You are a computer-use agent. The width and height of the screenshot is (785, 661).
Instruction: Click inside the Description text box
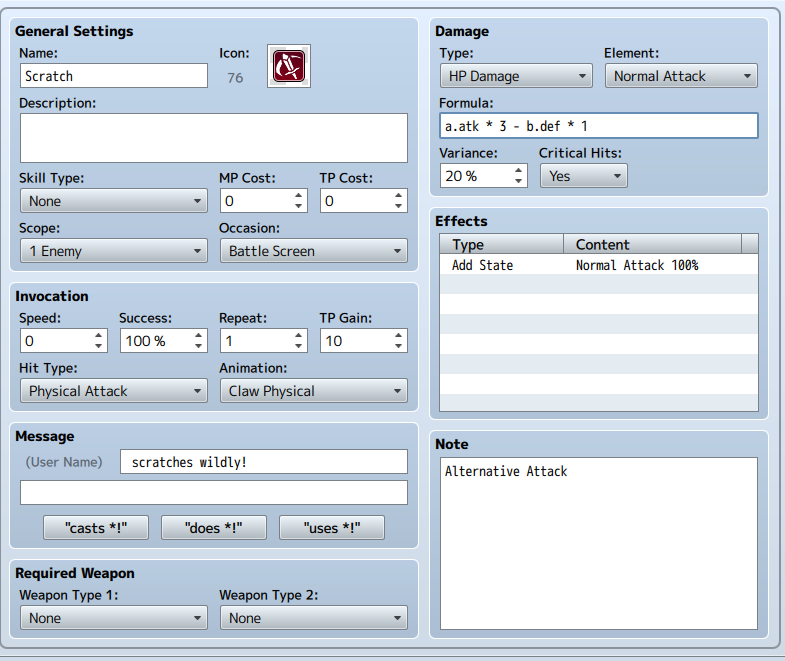213,137
